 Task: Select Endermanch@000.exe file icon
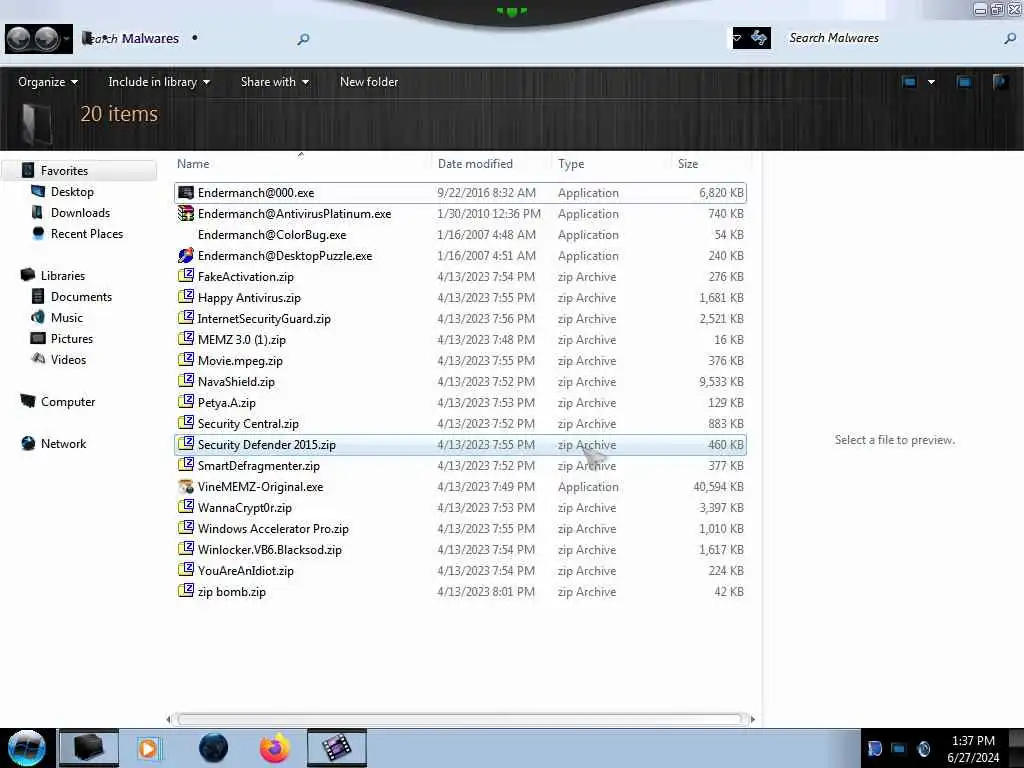point(186,193)
